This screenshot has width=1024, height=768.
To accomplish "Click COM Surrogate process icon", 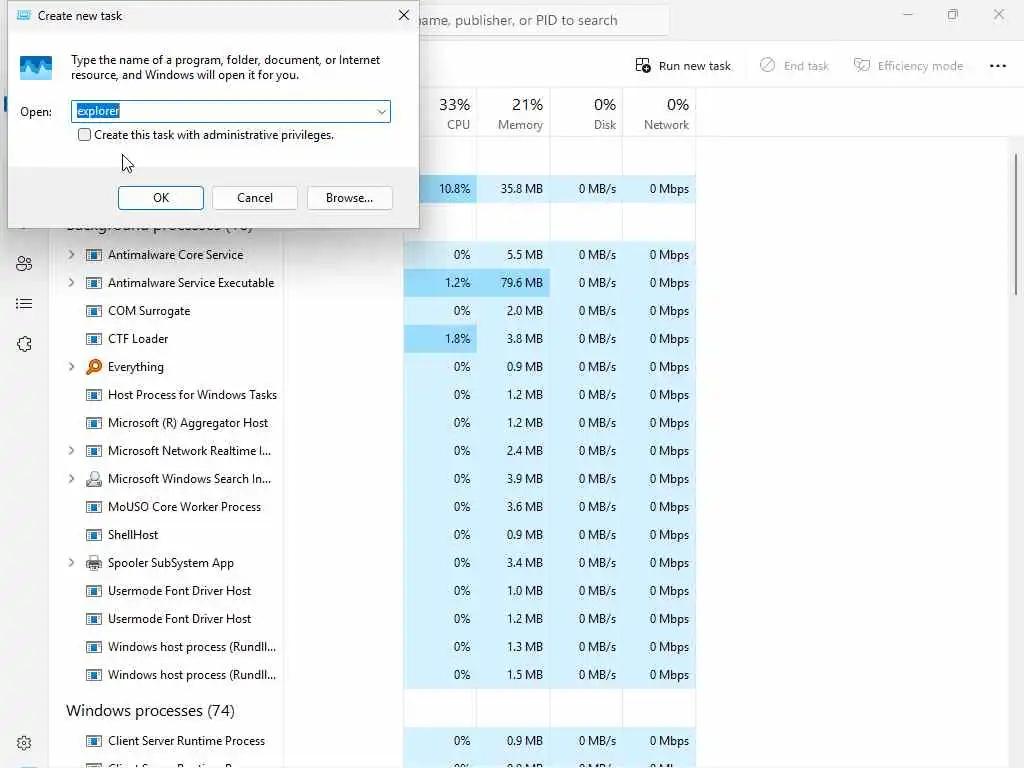I will click(94, 311).
